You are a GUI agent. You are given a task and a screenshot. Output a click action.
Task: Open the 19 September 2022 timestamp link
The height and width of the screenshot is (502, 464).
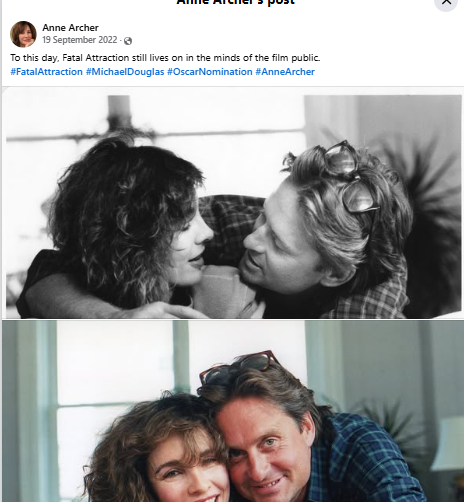pyautogui.click(x=80, y=40)
